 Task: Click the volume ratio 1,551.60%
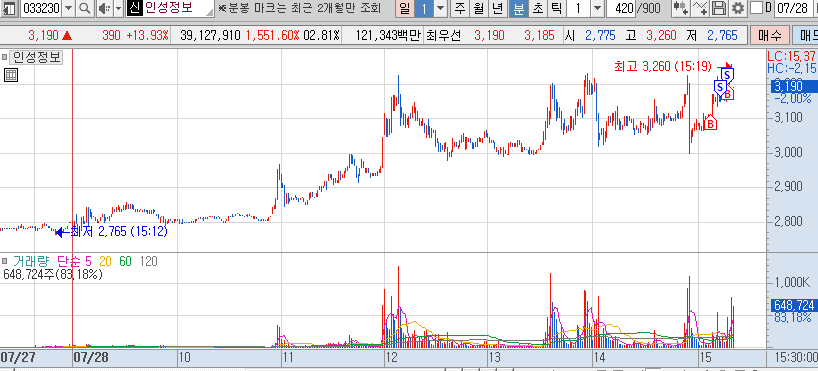point(272,35)
